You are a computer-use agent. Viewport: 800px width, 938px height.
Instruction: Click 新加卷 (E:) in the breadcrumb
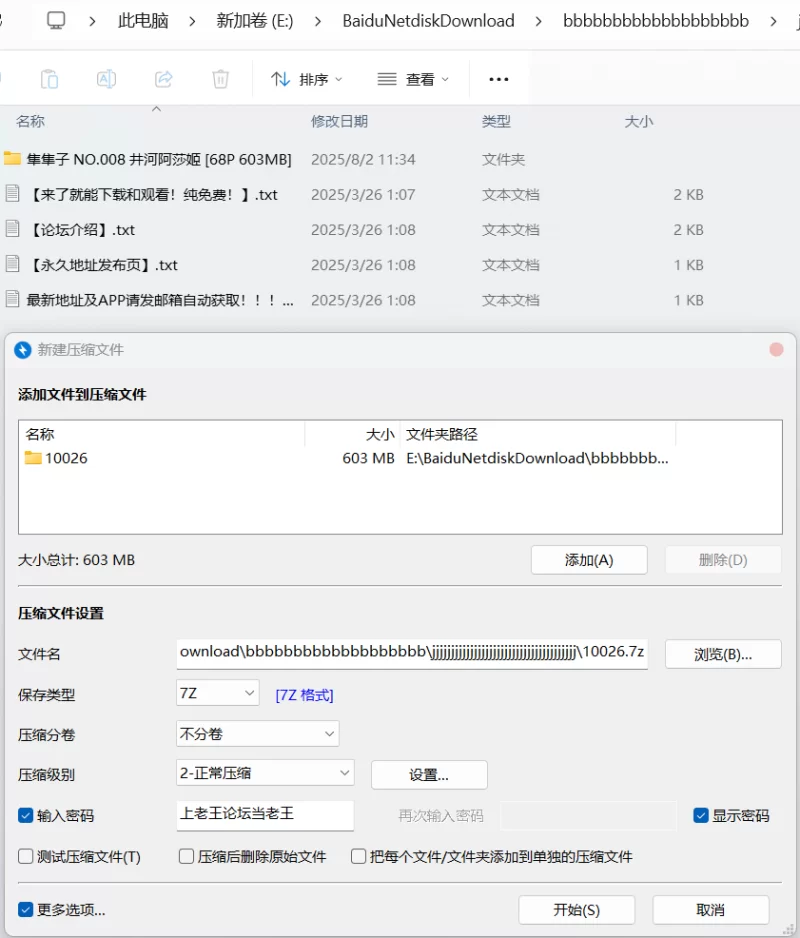coord(255,21)
